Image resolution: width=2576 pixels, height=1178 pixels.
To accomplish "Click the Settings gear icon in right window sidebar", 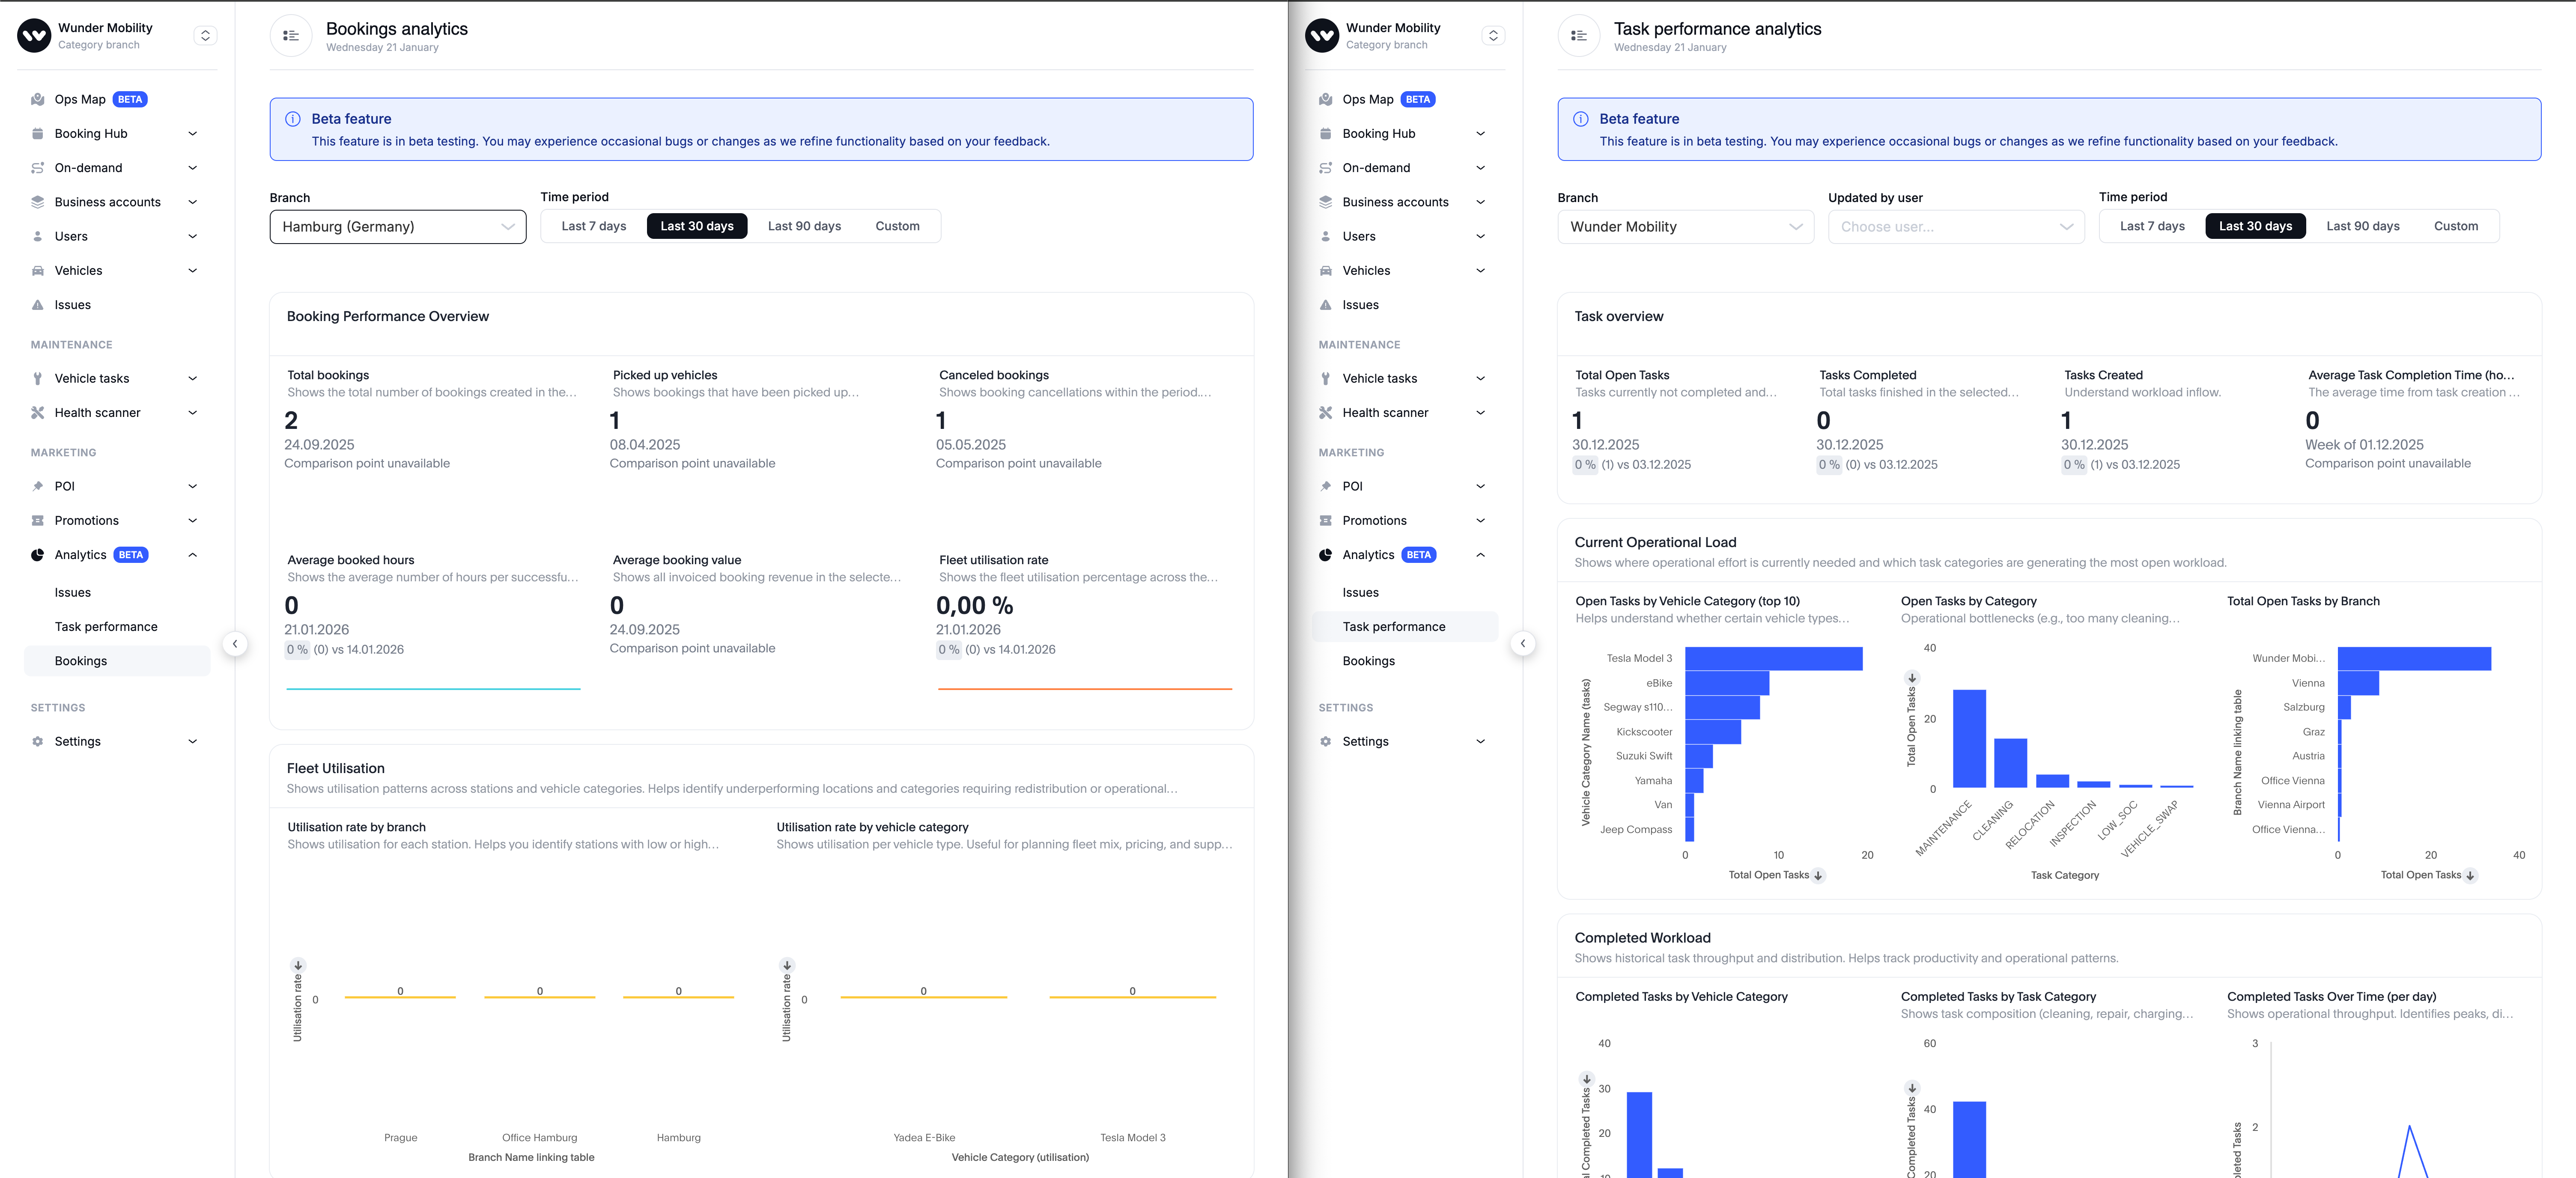I will point(1325,741).
